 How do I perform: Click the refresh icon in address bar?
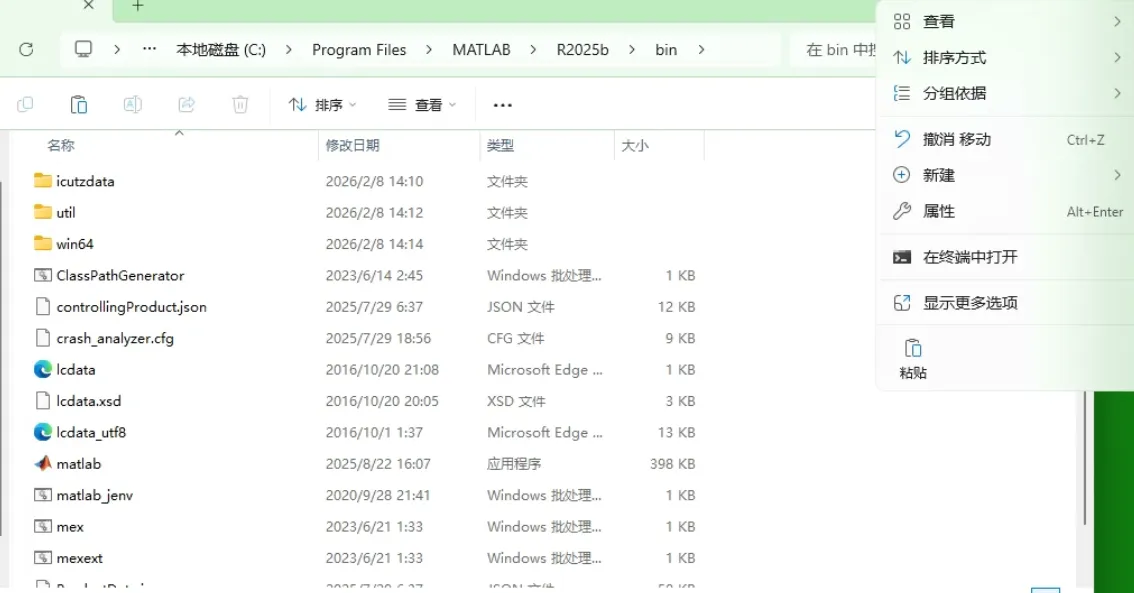(x=26, y=49)
